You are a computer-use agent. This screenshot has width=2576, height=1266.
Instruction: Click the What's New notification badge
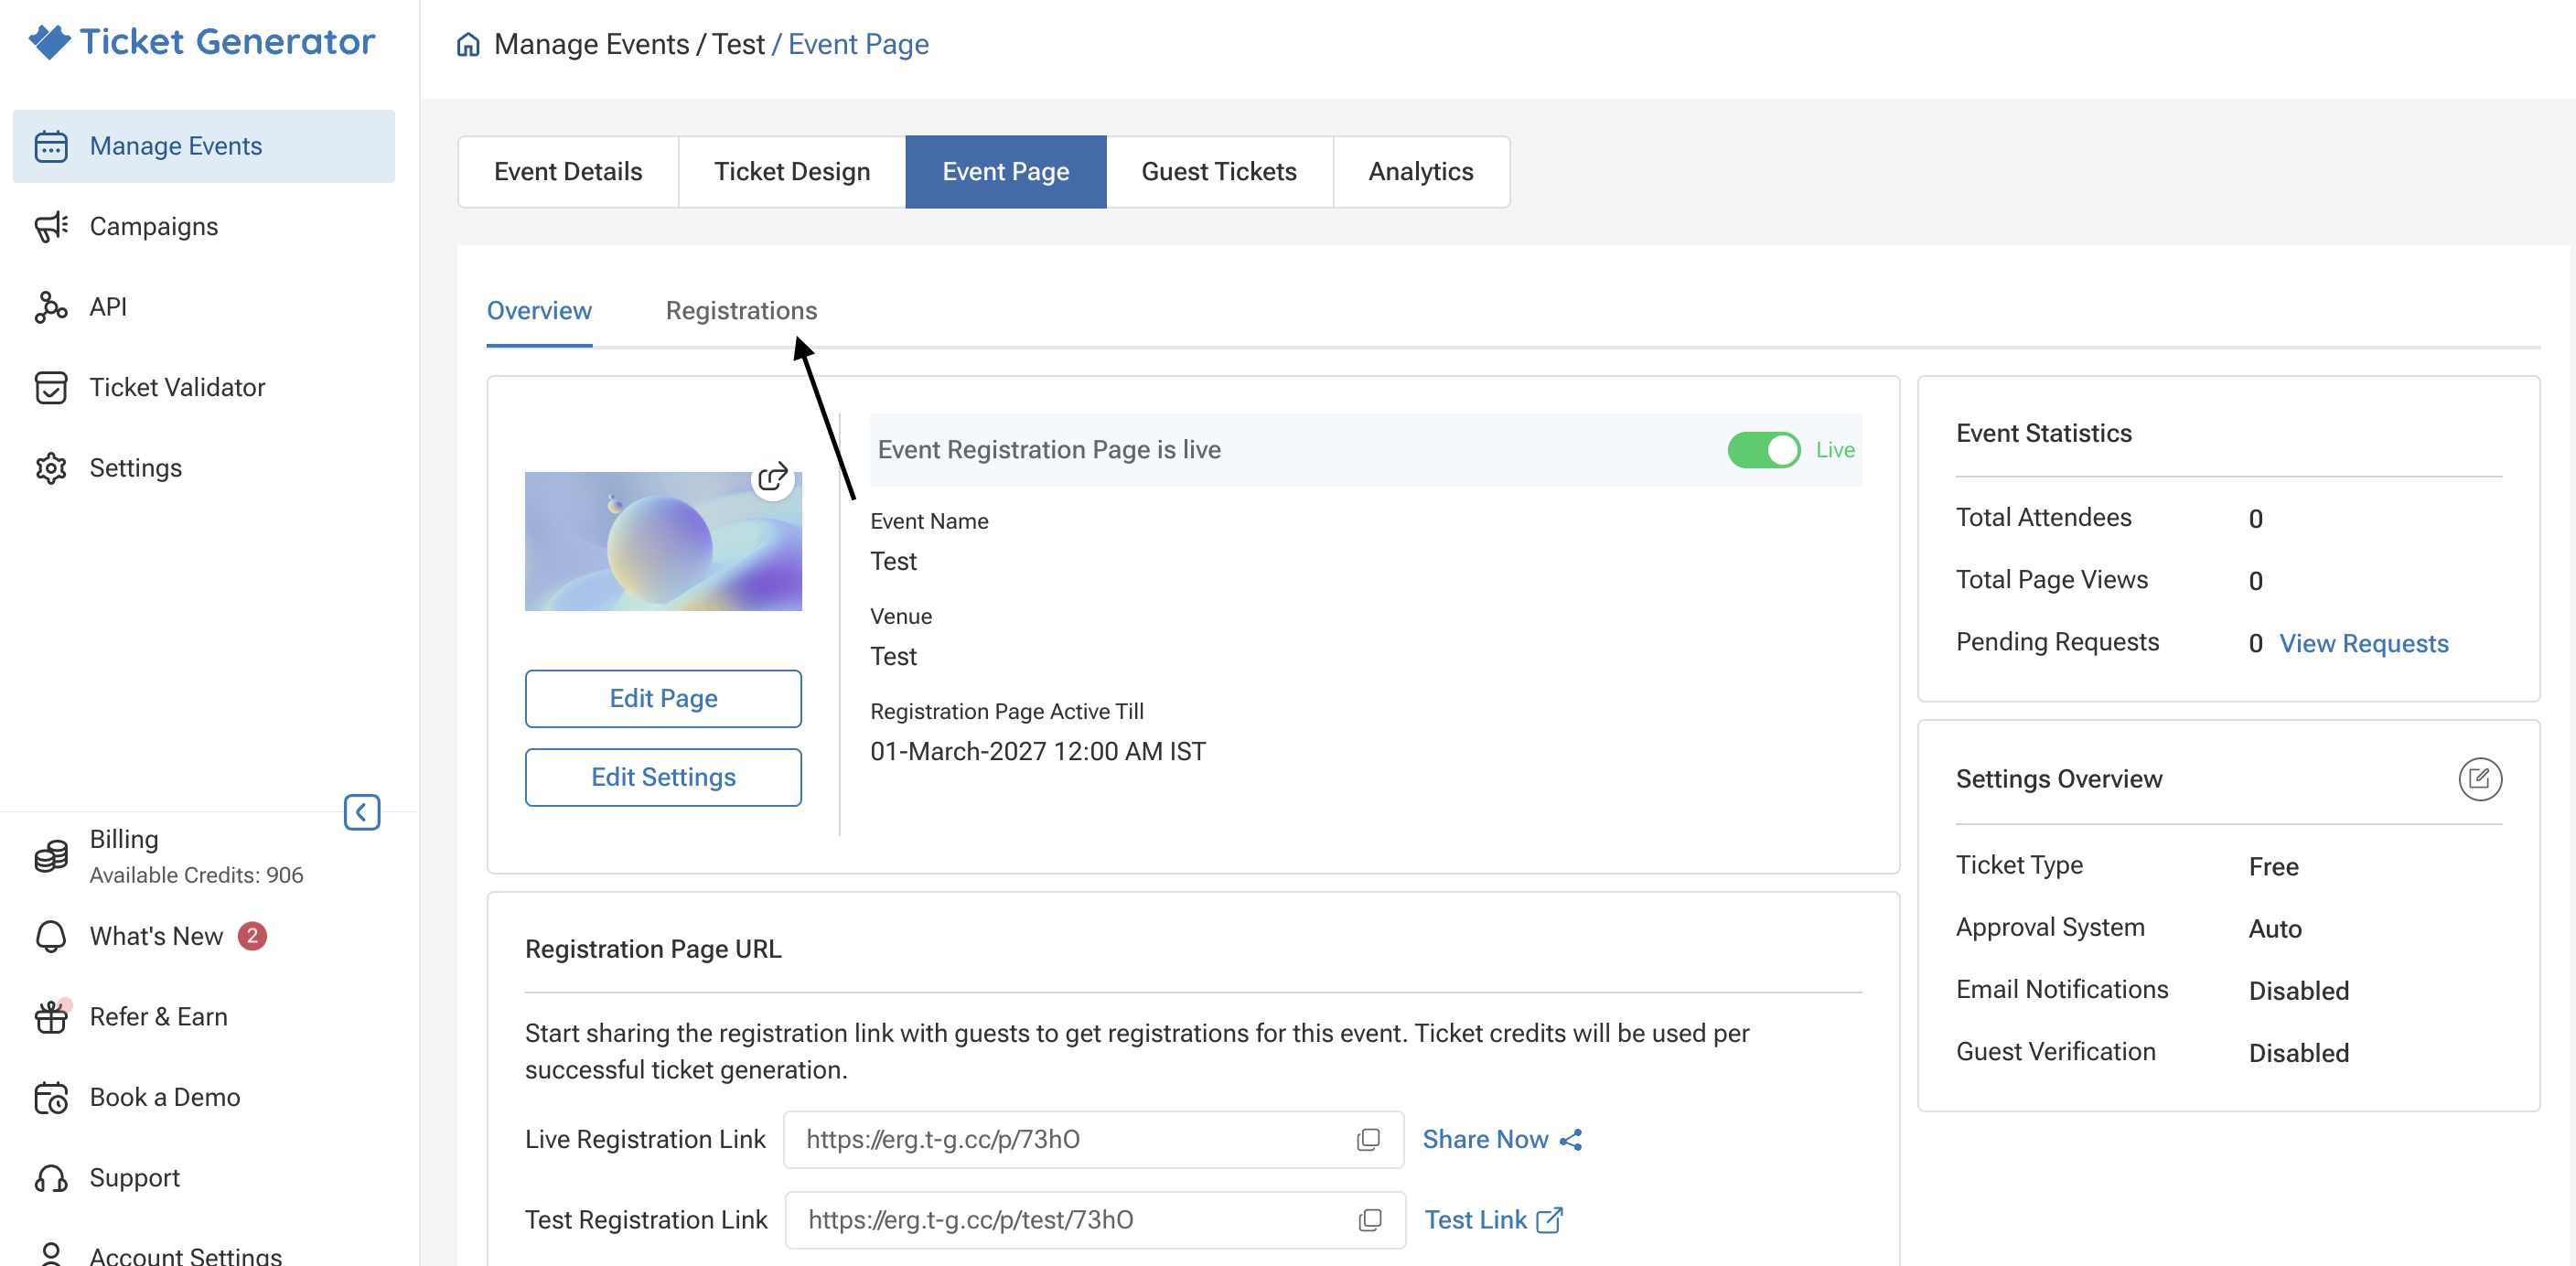point(252,936)
